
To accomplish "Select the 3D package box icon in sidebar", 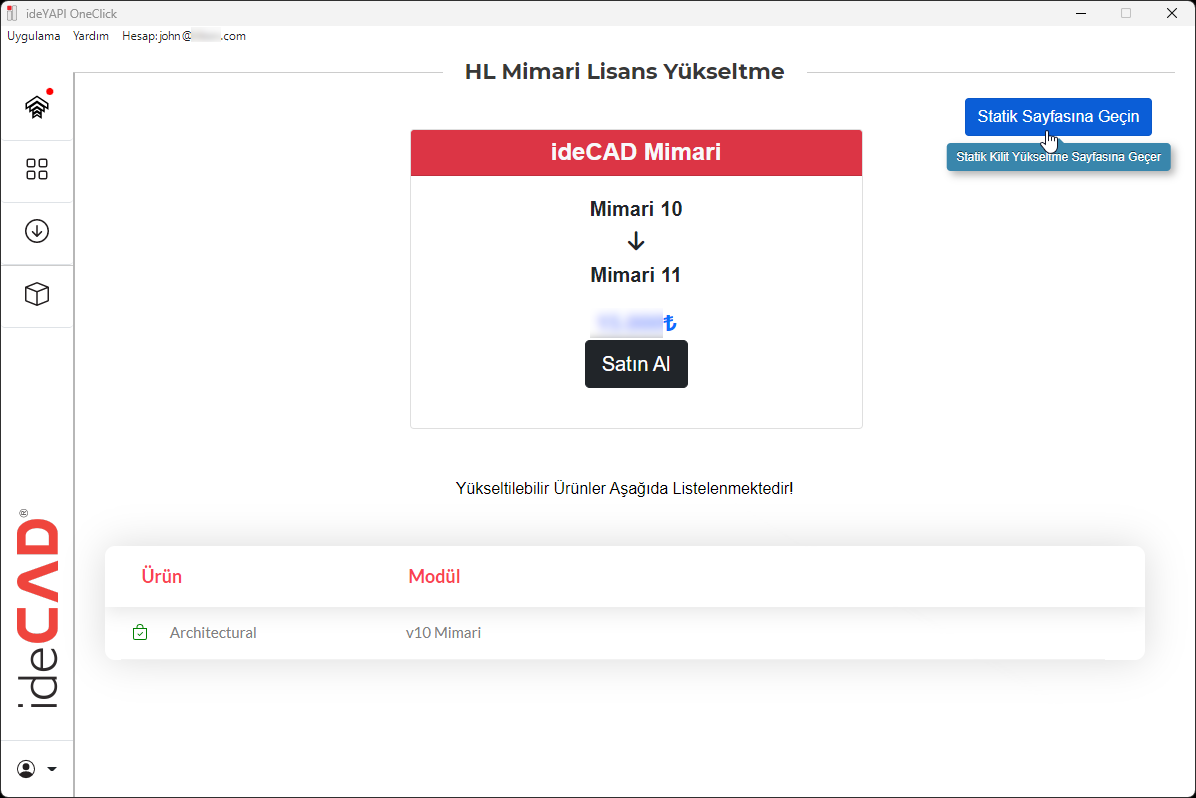I will tap(37, 294).
